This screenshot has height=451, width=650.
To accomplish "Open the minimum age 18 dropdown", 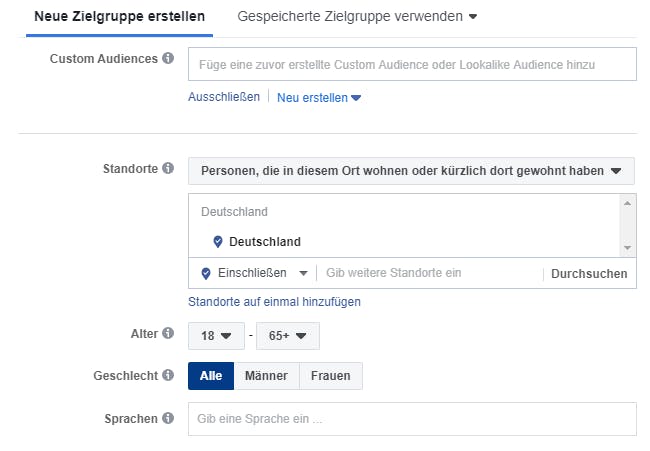I will [x=216, y=336].
